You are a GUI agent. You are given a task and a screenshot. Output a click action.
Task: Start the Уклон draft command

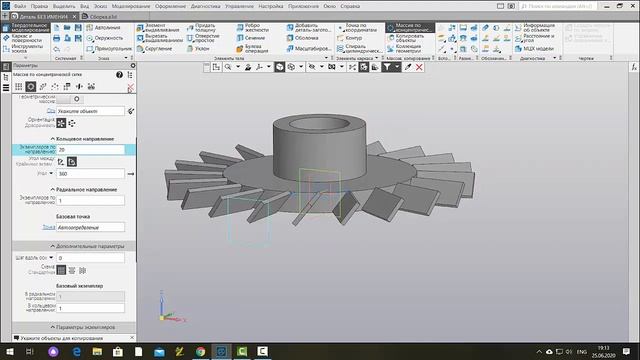[x=198, y=49]
